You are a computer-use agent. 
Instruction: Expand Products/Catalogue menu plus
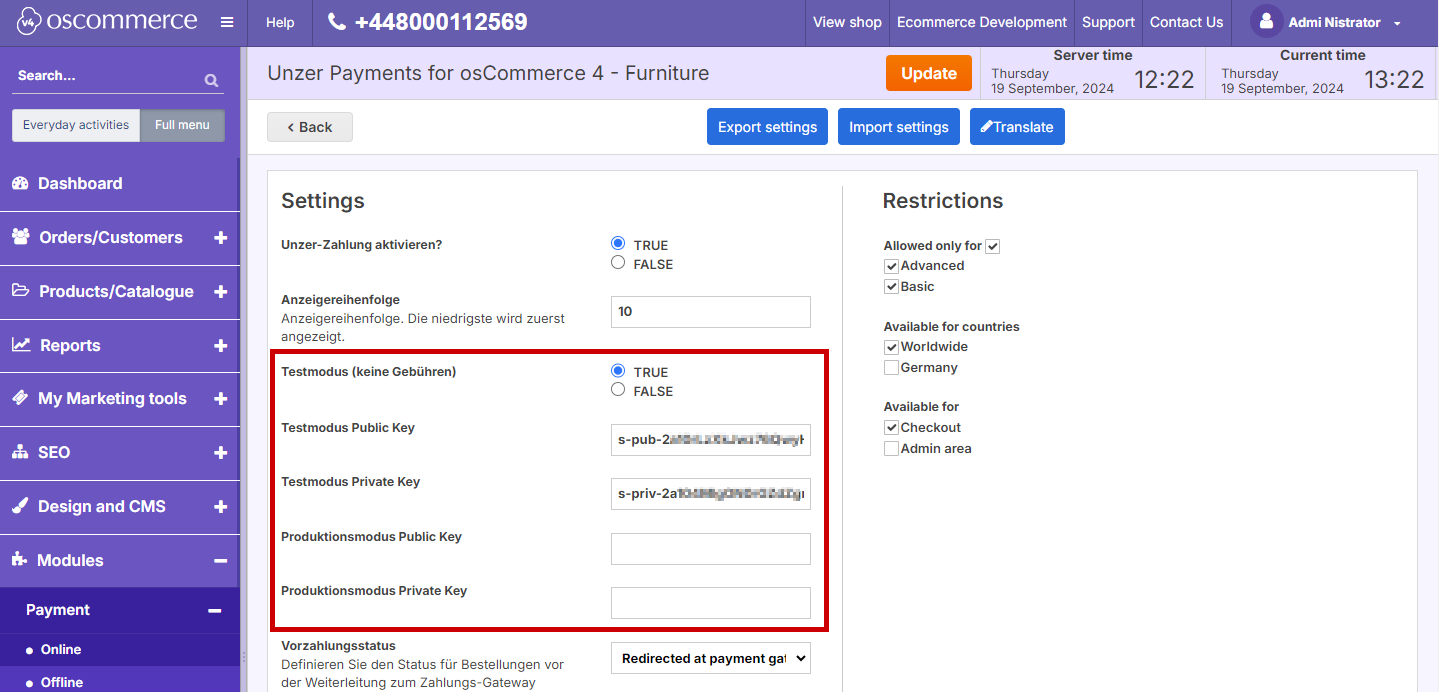pos(220,292)
